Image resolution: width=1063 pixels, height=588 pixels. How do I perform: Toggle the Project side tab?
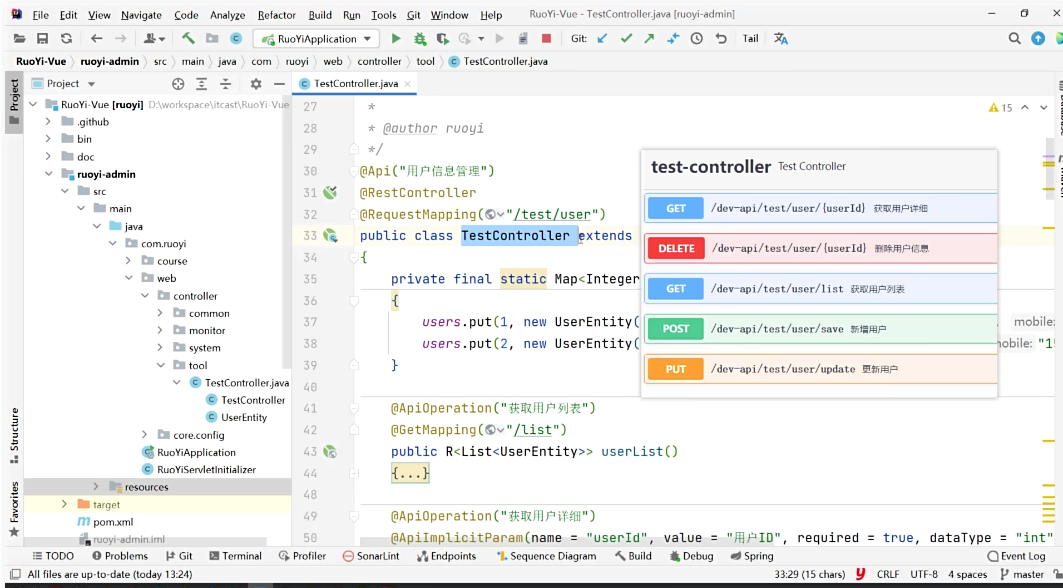click(14, 101)
